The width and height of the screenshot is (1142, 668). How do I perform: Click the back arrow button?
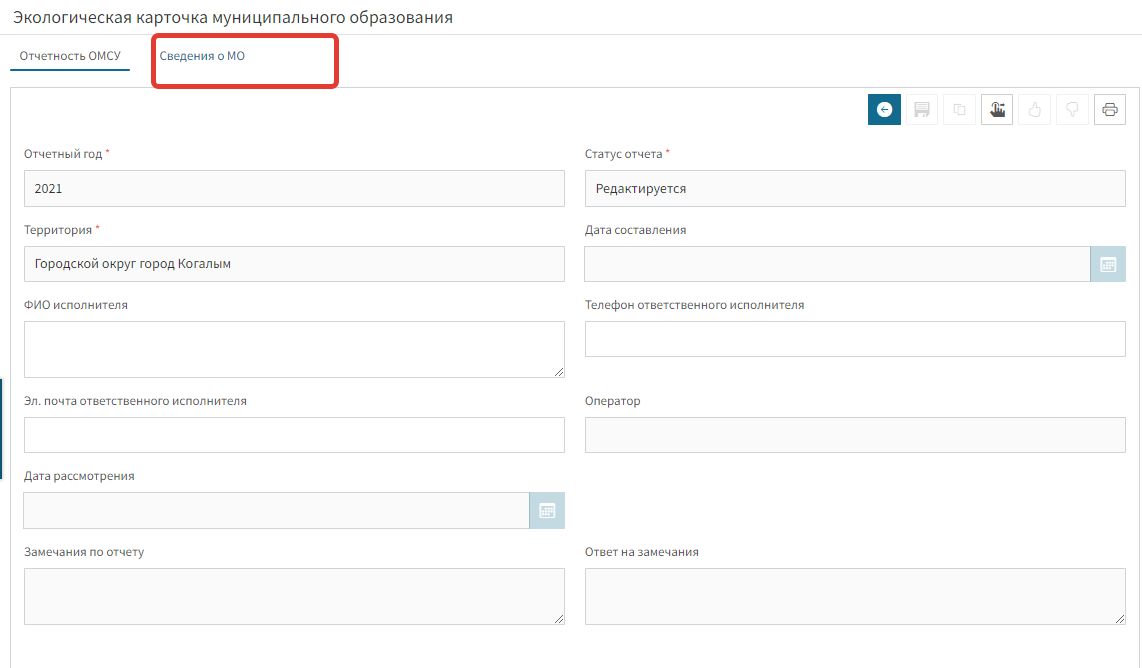tap(884, 110)
